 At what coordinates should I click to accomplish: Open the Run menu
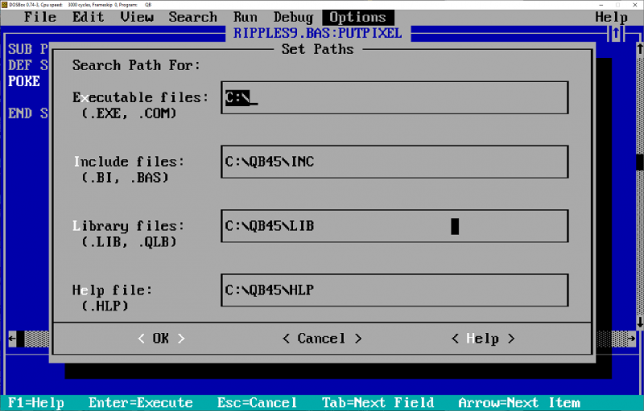coord(245,17)
